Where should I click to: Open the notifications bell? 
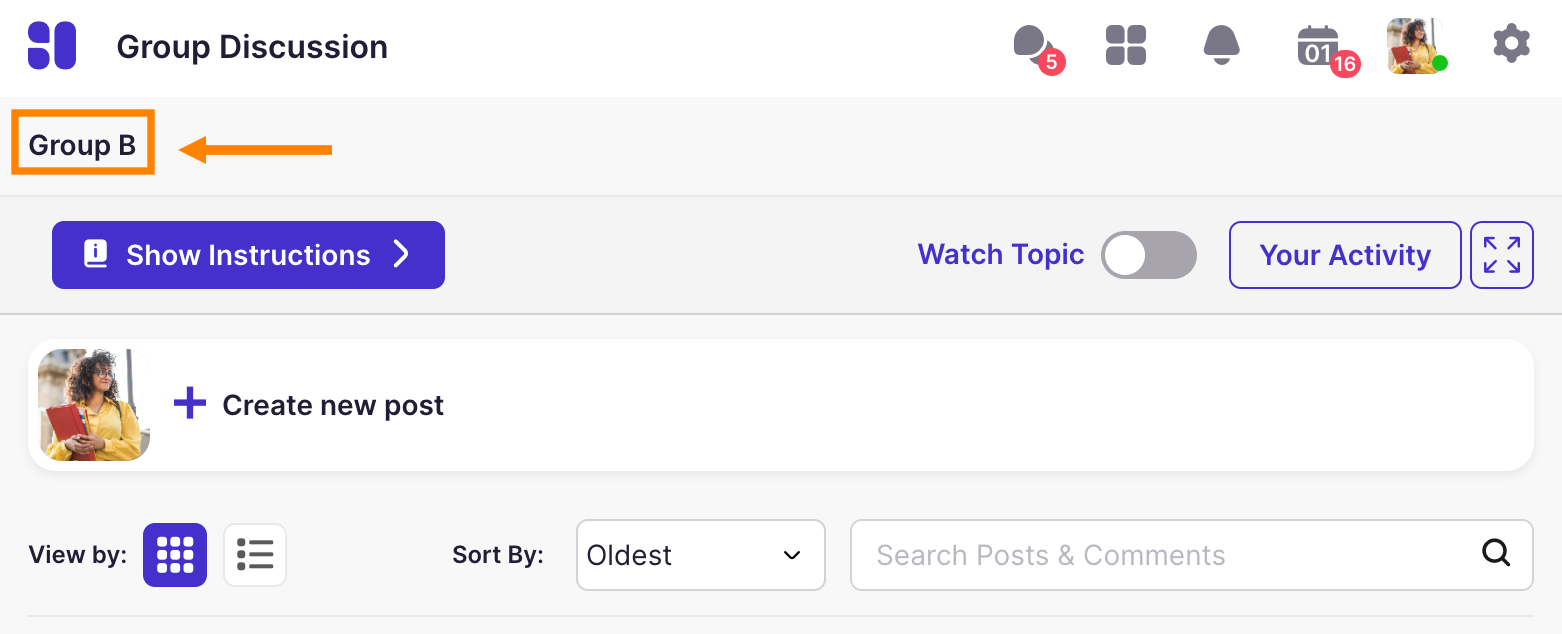click(x=1221, y=46)
